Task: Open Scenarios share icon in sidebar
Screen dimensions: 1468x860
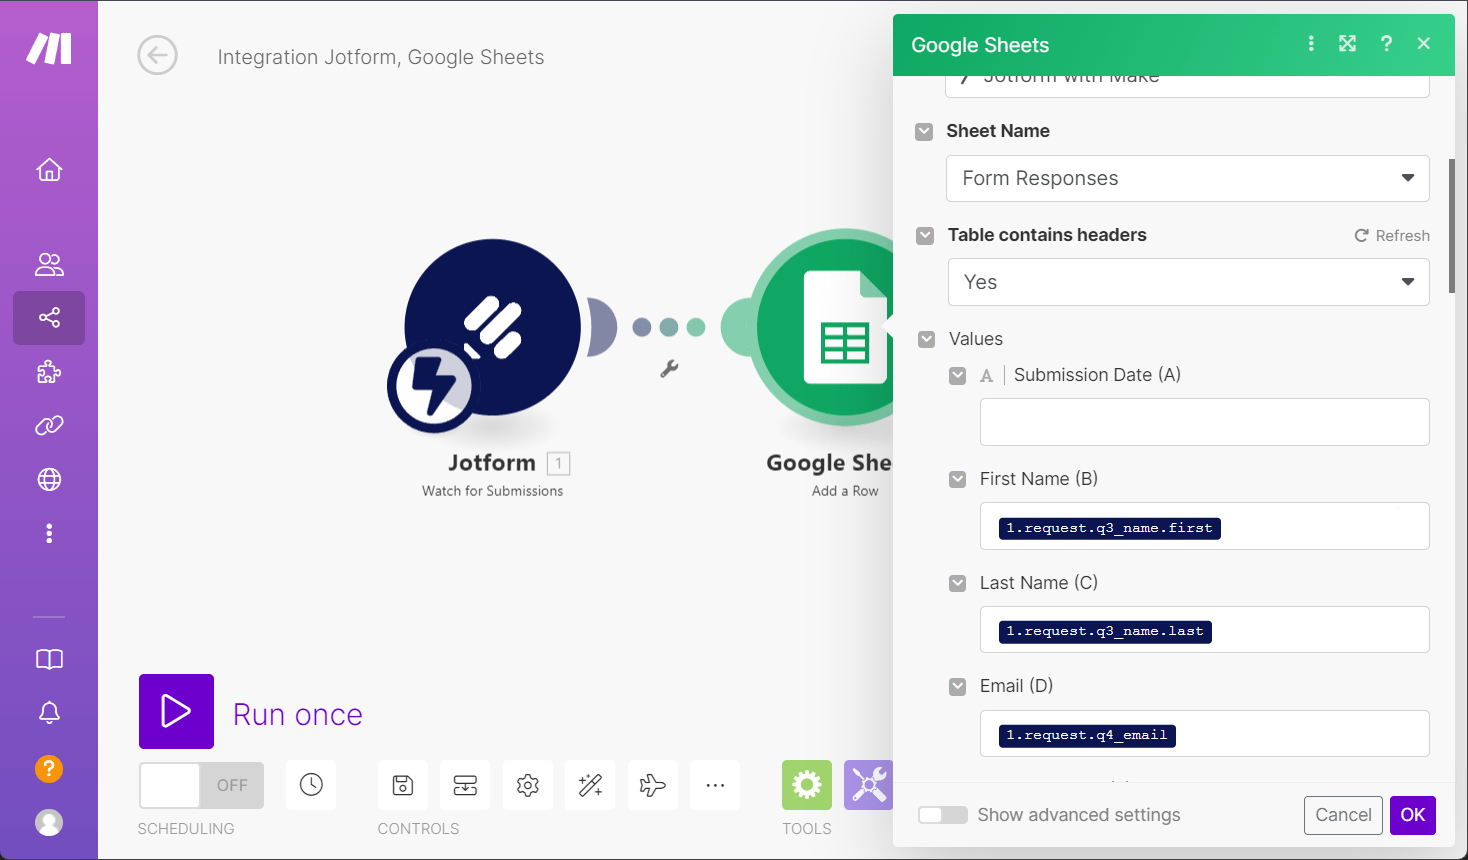Action: (x=49, y=318)
